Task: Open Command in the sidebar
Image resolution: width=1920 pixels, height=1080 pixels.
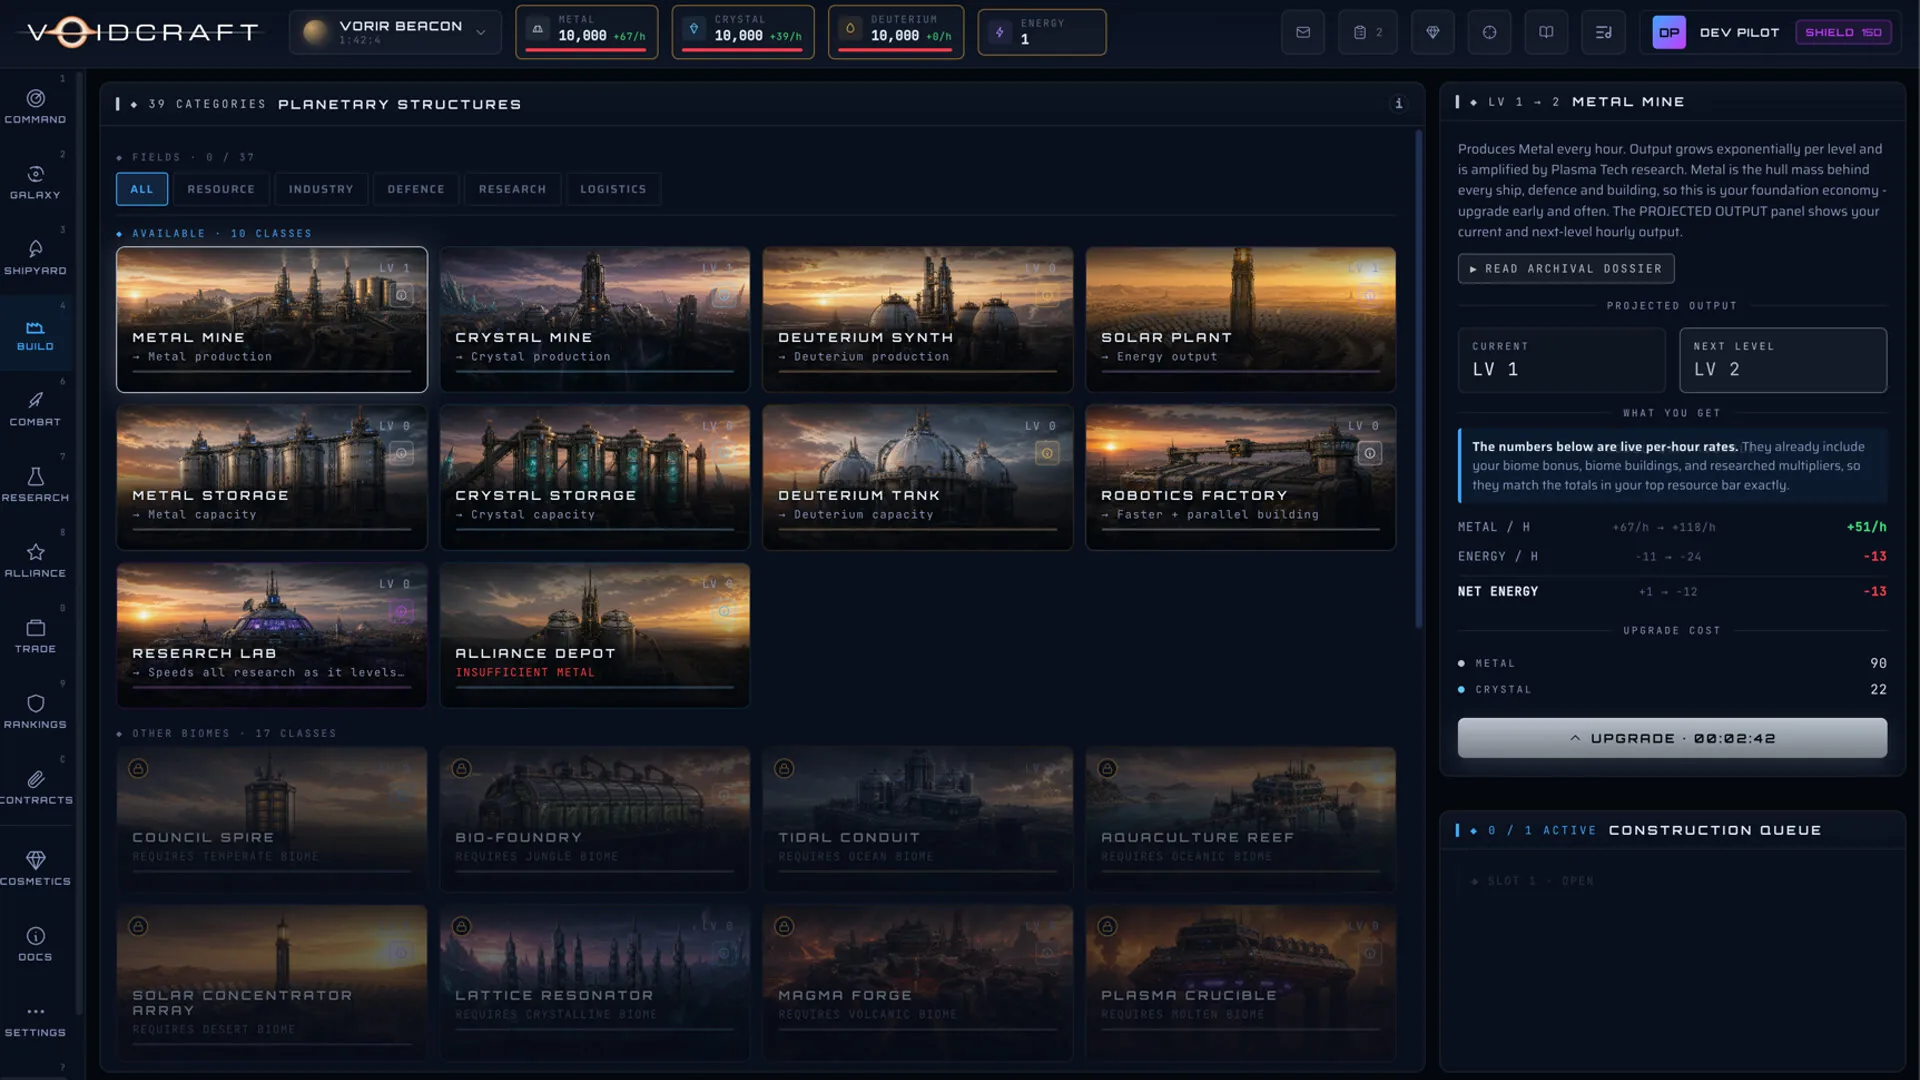Action: pos(36,107)
